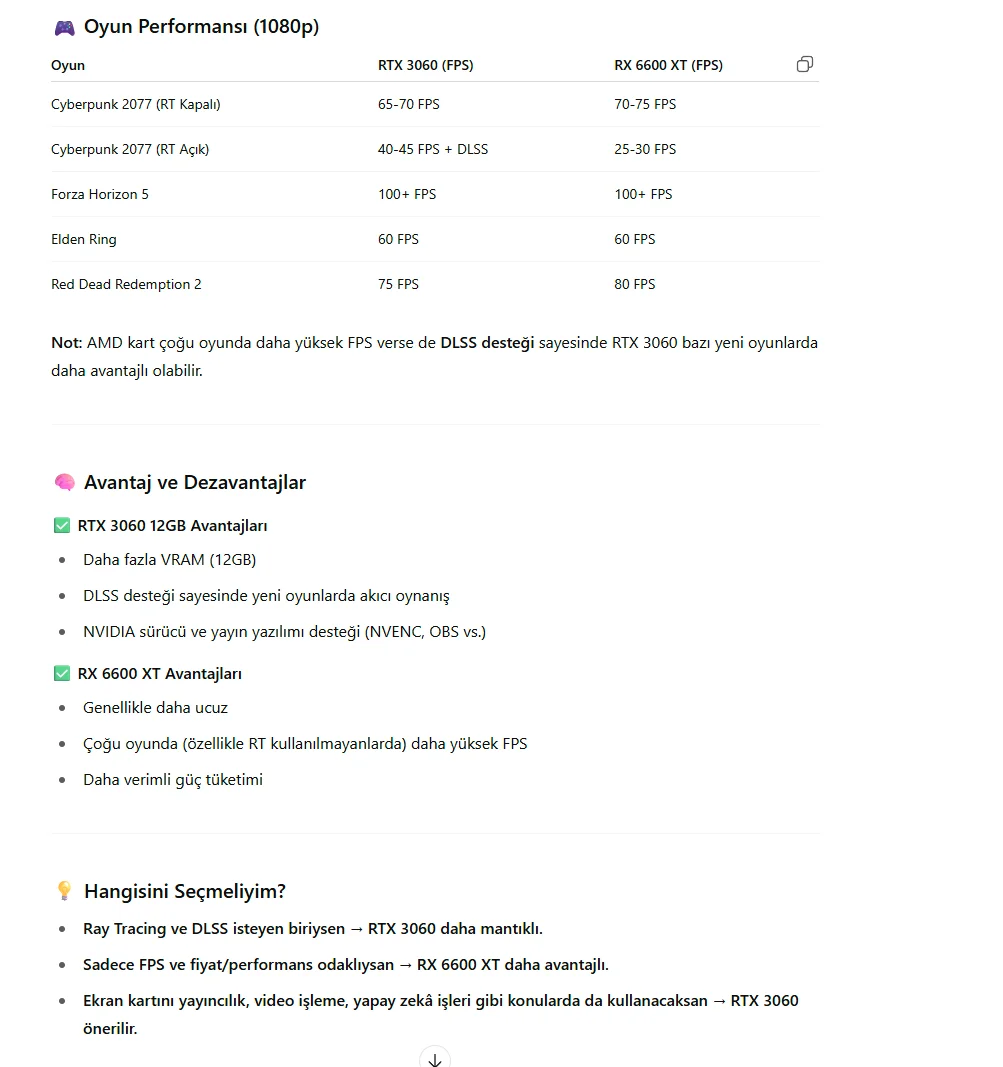Screen dimensions: 1003x1067
Task: Click the brain emoji beside Avantaj ve Dezavantajlar
Action: pos(64,483)
